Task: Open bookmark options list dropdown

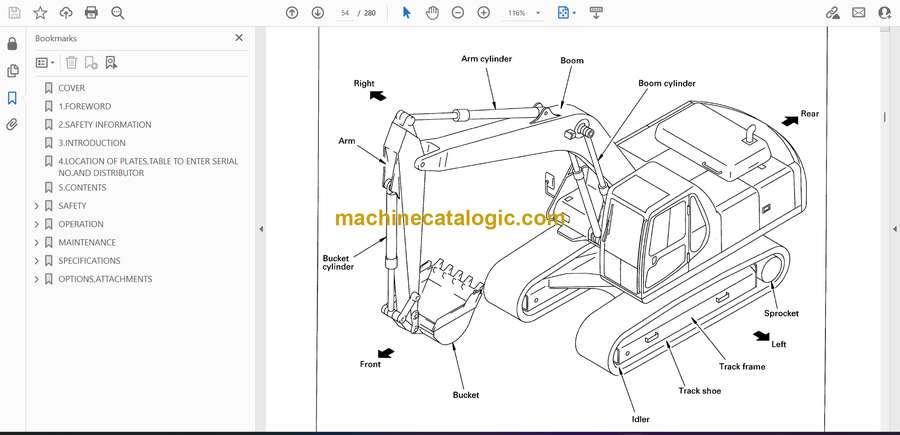Action: 45,63
